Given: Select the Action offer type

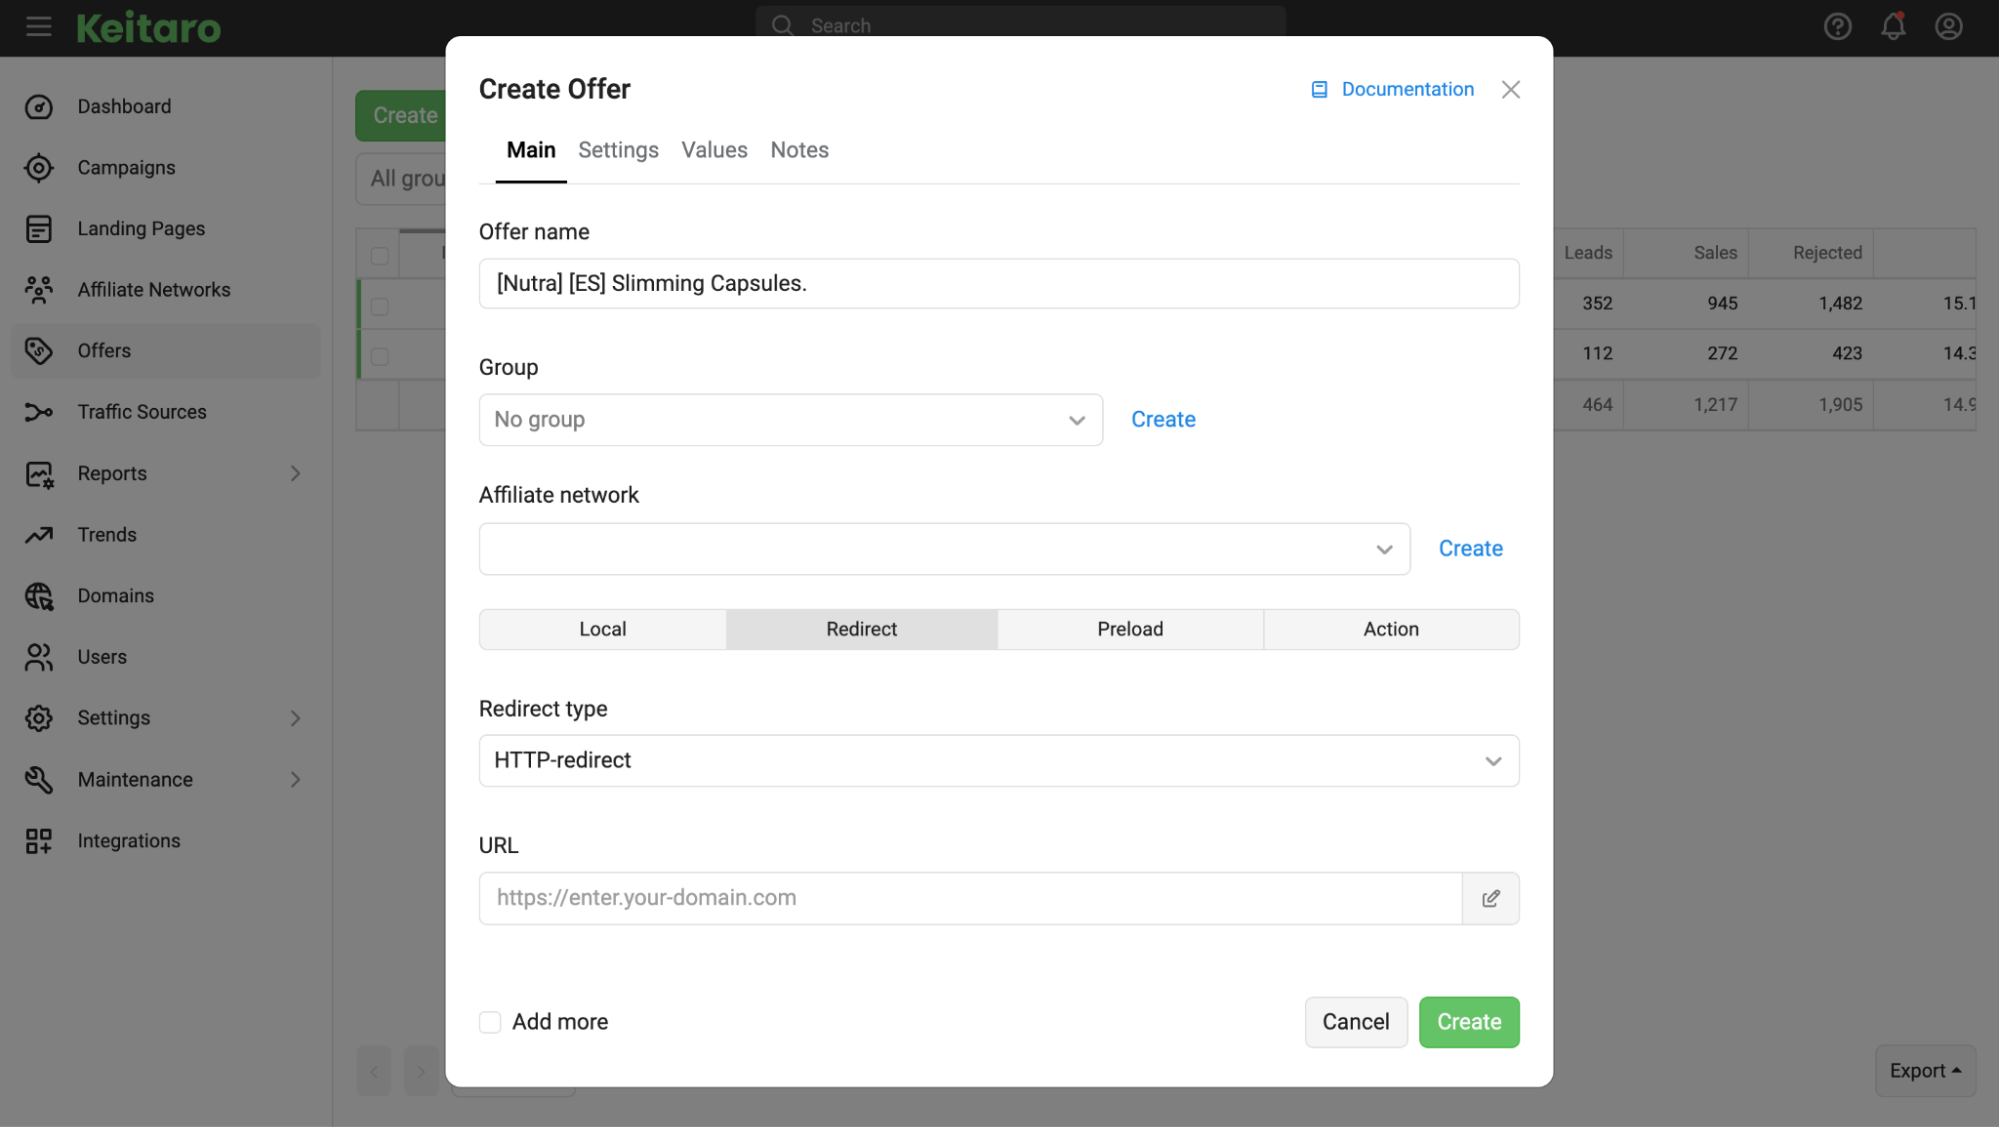Looking at the screenshot, I should click(1391, 629).
